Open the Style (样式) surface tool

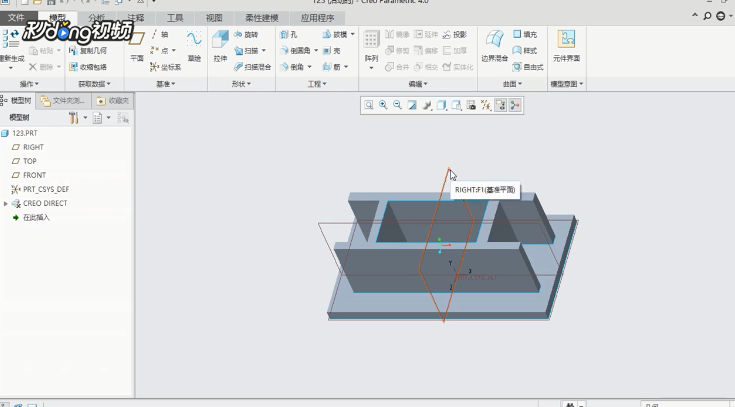(x=525, y=51)
